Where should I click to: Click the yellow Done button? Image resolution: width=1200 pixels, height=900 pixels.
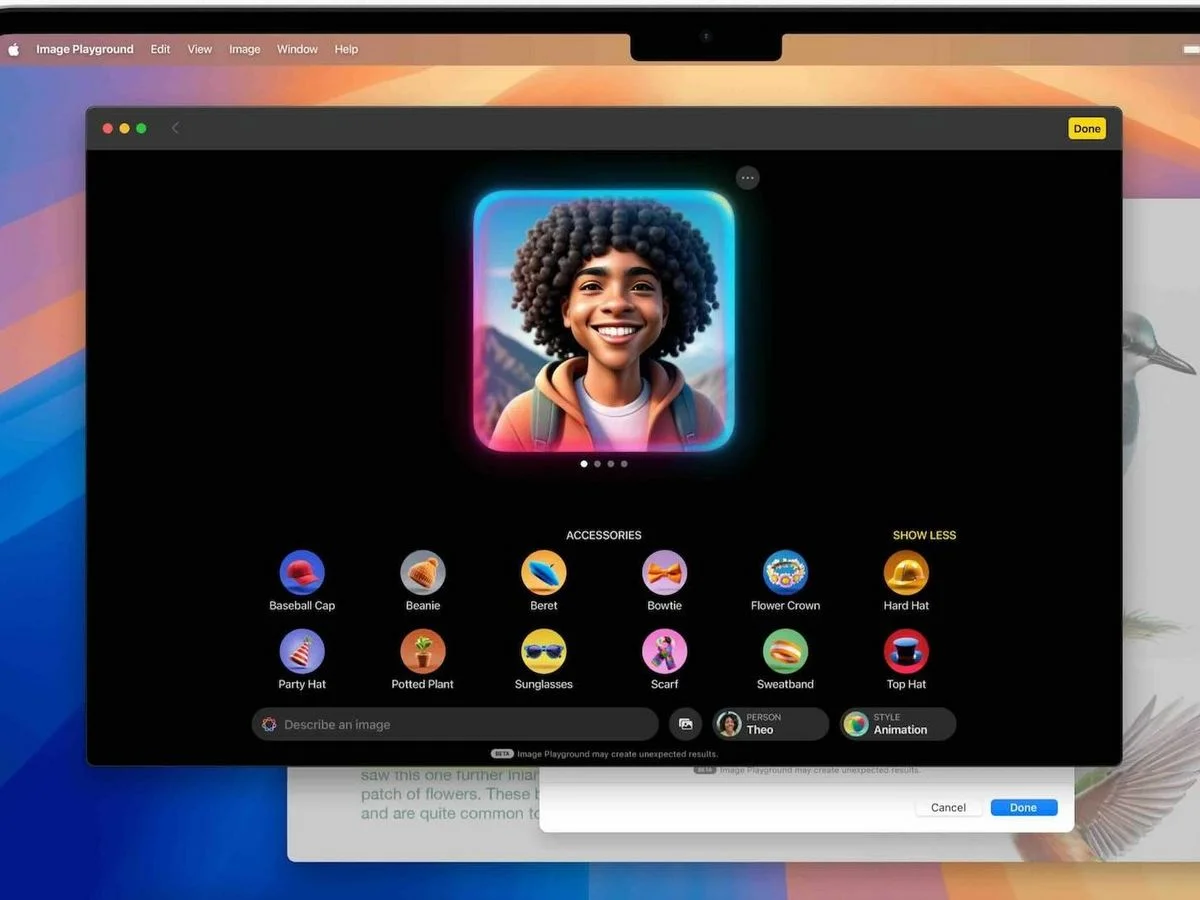[1087, 128]
